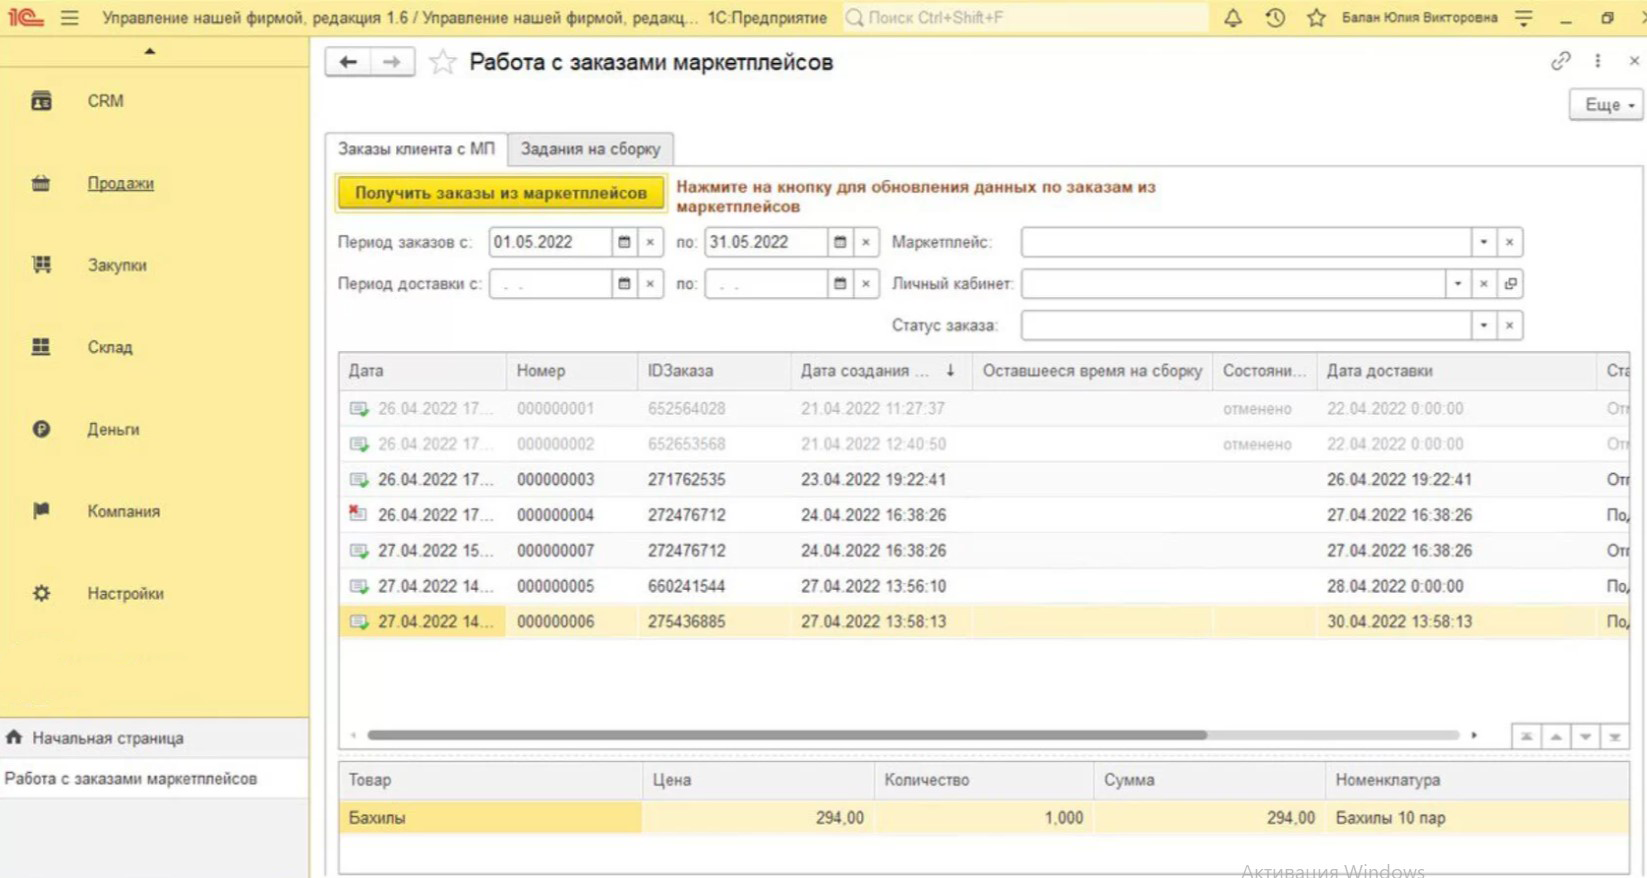Move down one row in the list
The image size is (1647, 878).
[x=1585, y=737]
